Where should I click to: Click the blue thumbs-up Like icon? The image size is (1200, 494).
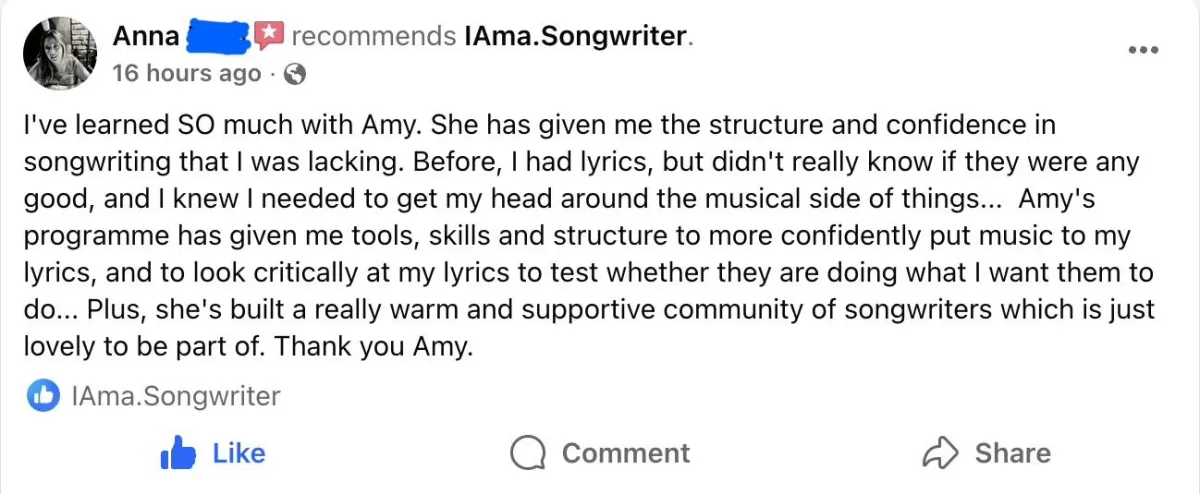click(x=177, y=453)
